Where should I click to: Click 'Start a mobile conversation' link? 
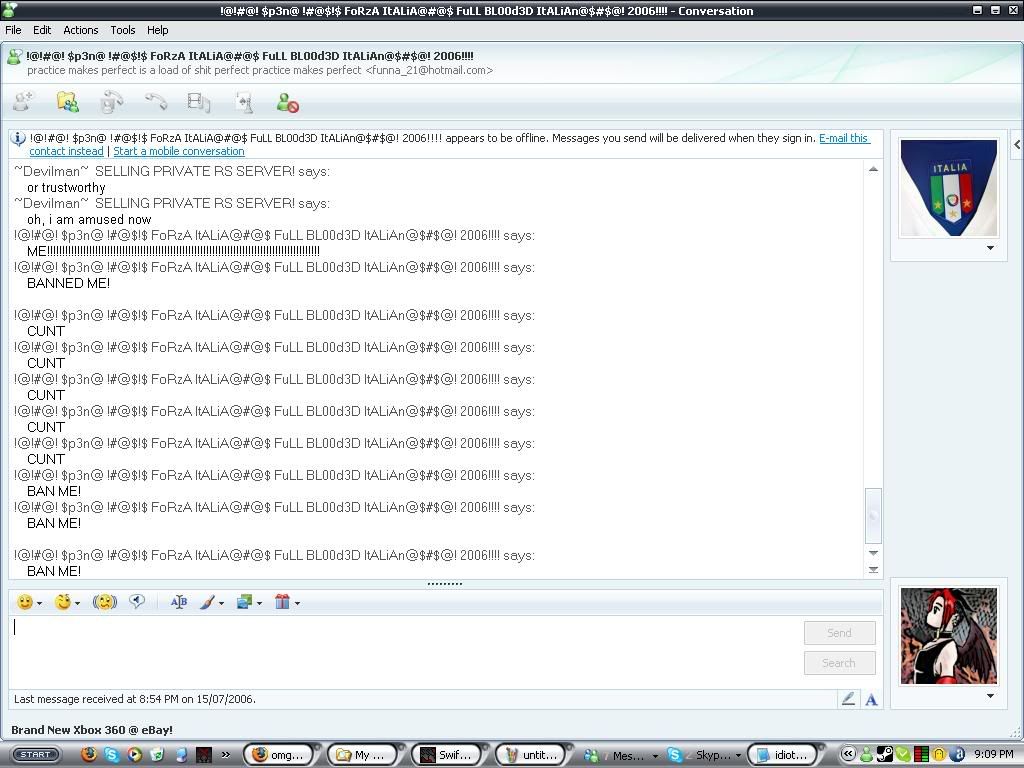pyautogui.click(x=179, y=151)
